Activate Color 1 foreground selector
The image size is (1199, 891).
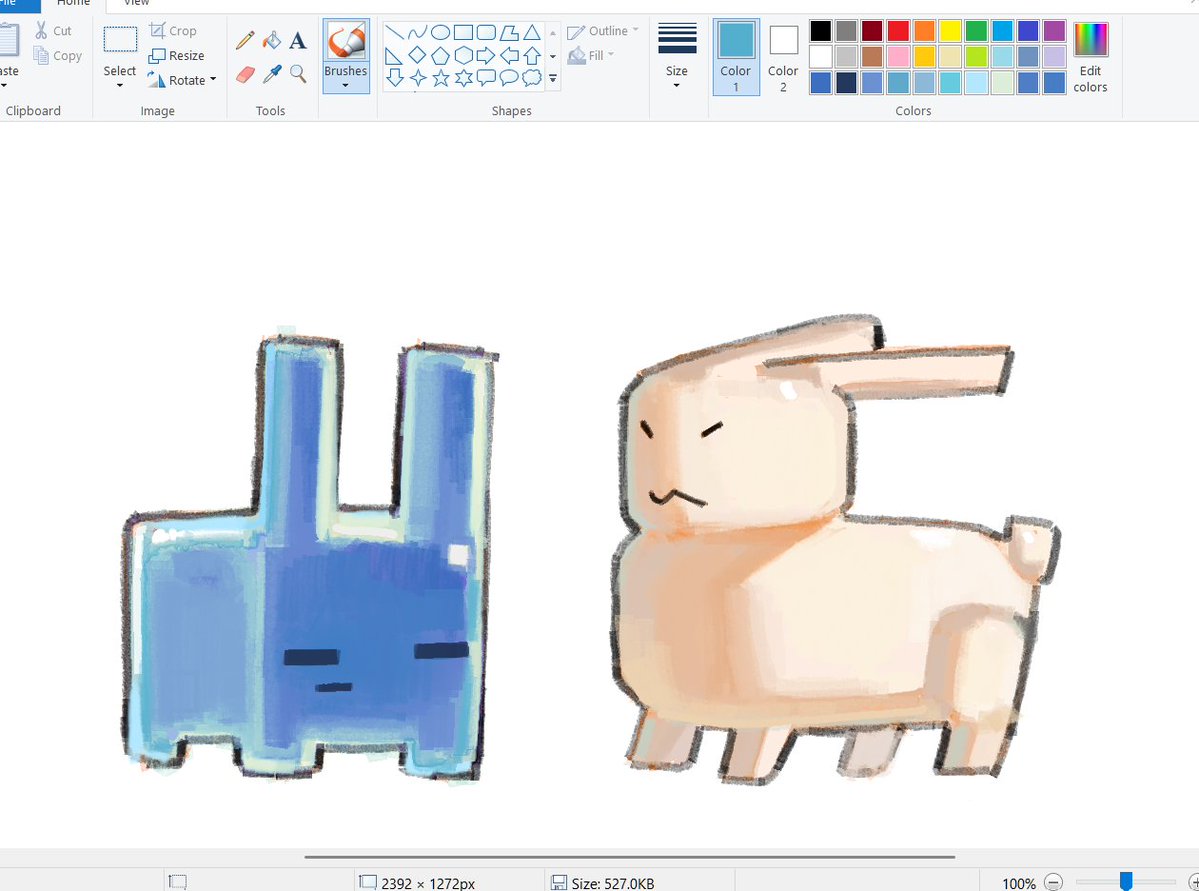[736, 57]
